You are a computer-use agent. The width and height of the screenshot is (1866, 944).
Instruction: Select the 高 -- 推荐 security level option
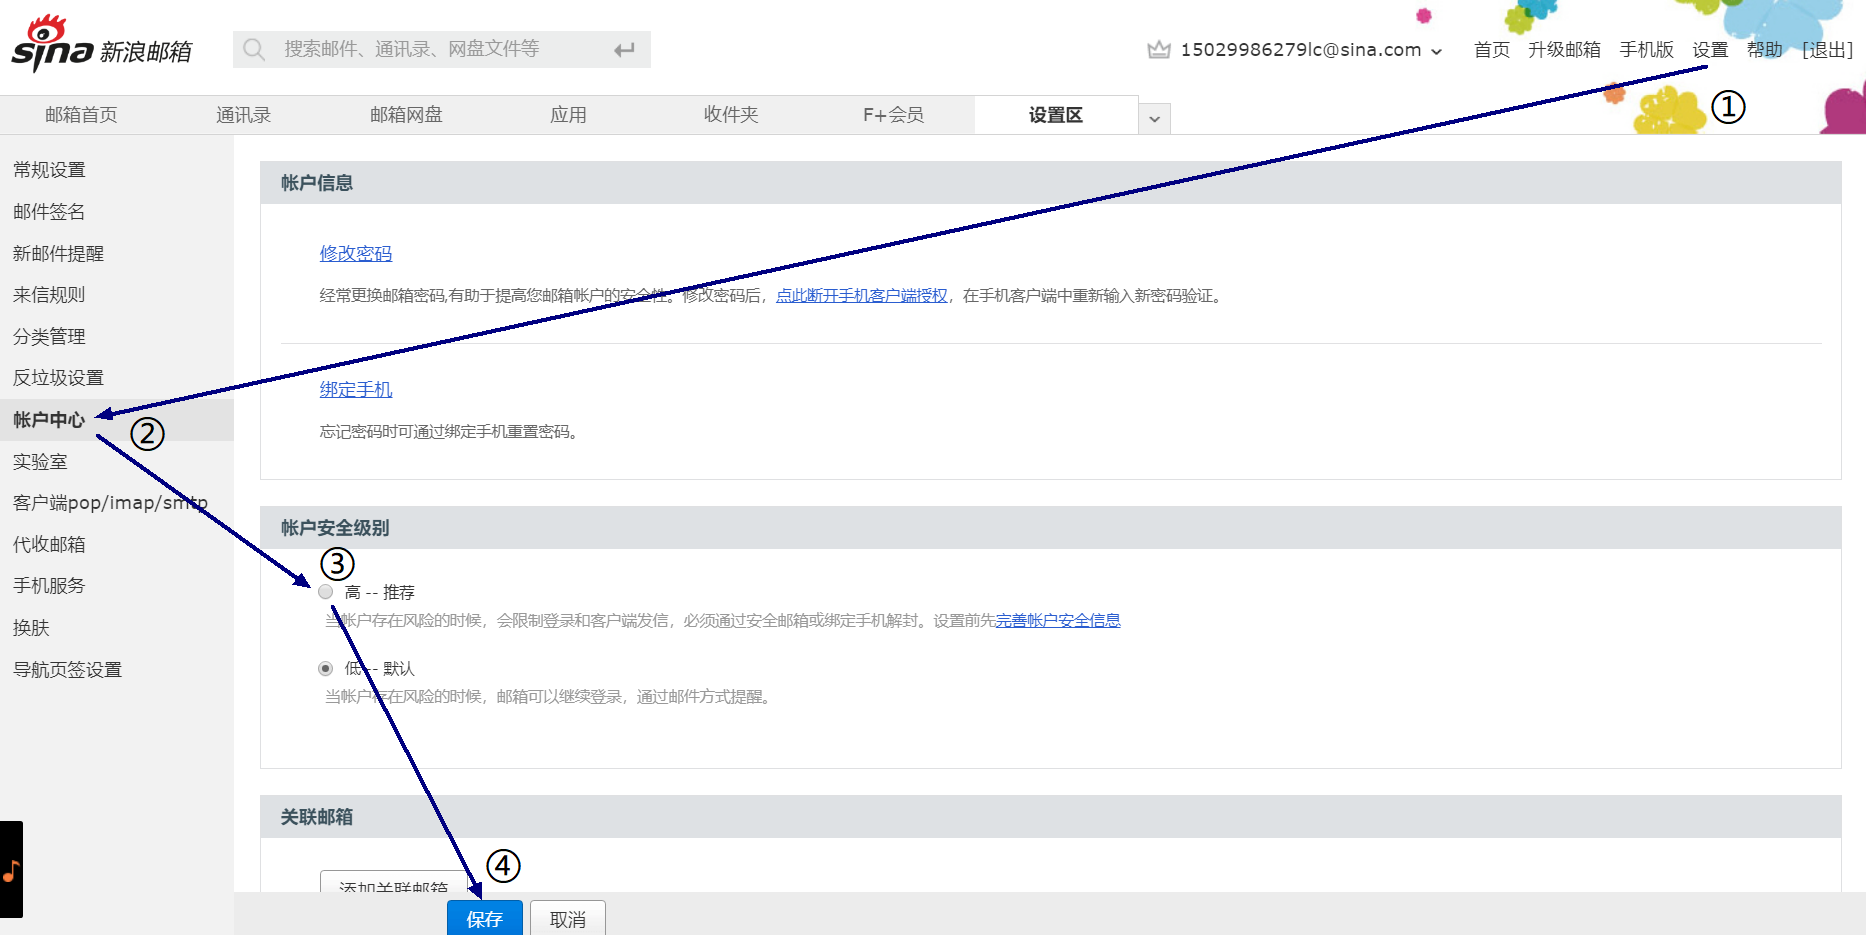pos(325,592)
